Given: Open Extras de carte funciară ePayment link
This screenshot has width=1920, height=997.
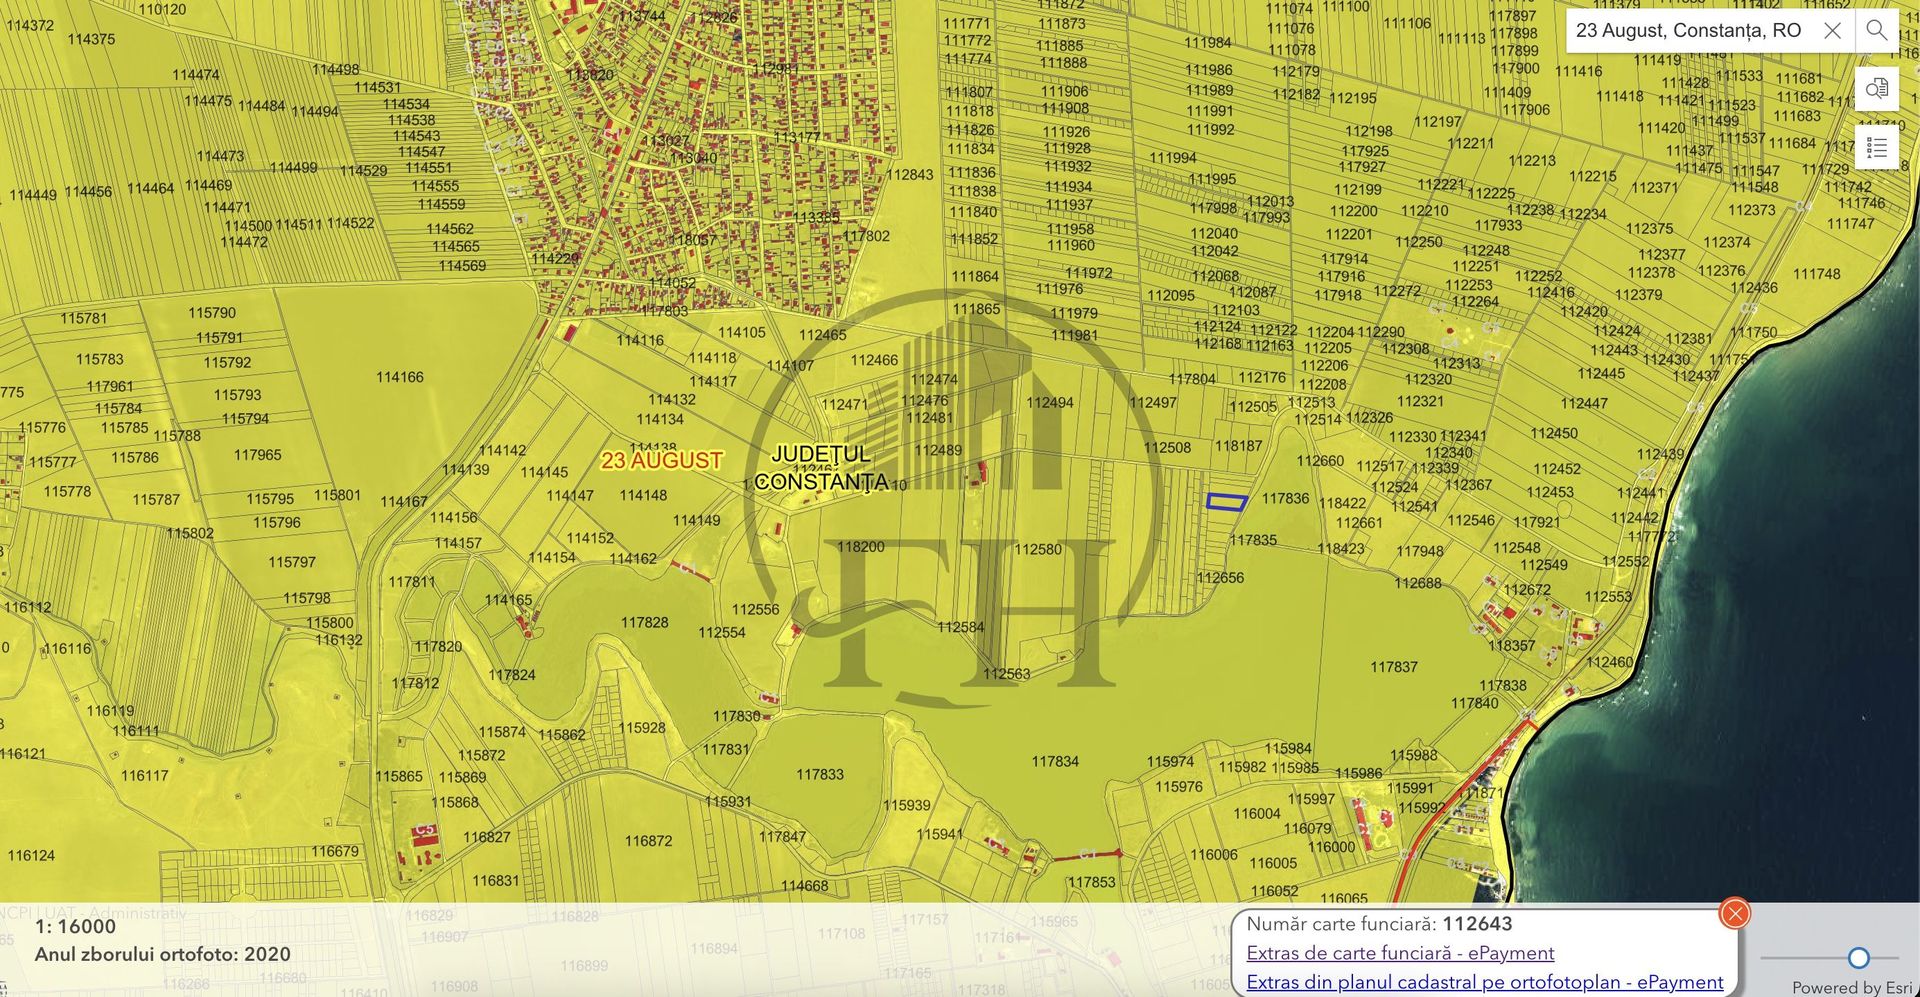Looking at the screenshot, I should pyautogui.click(x=1399, y=953).
